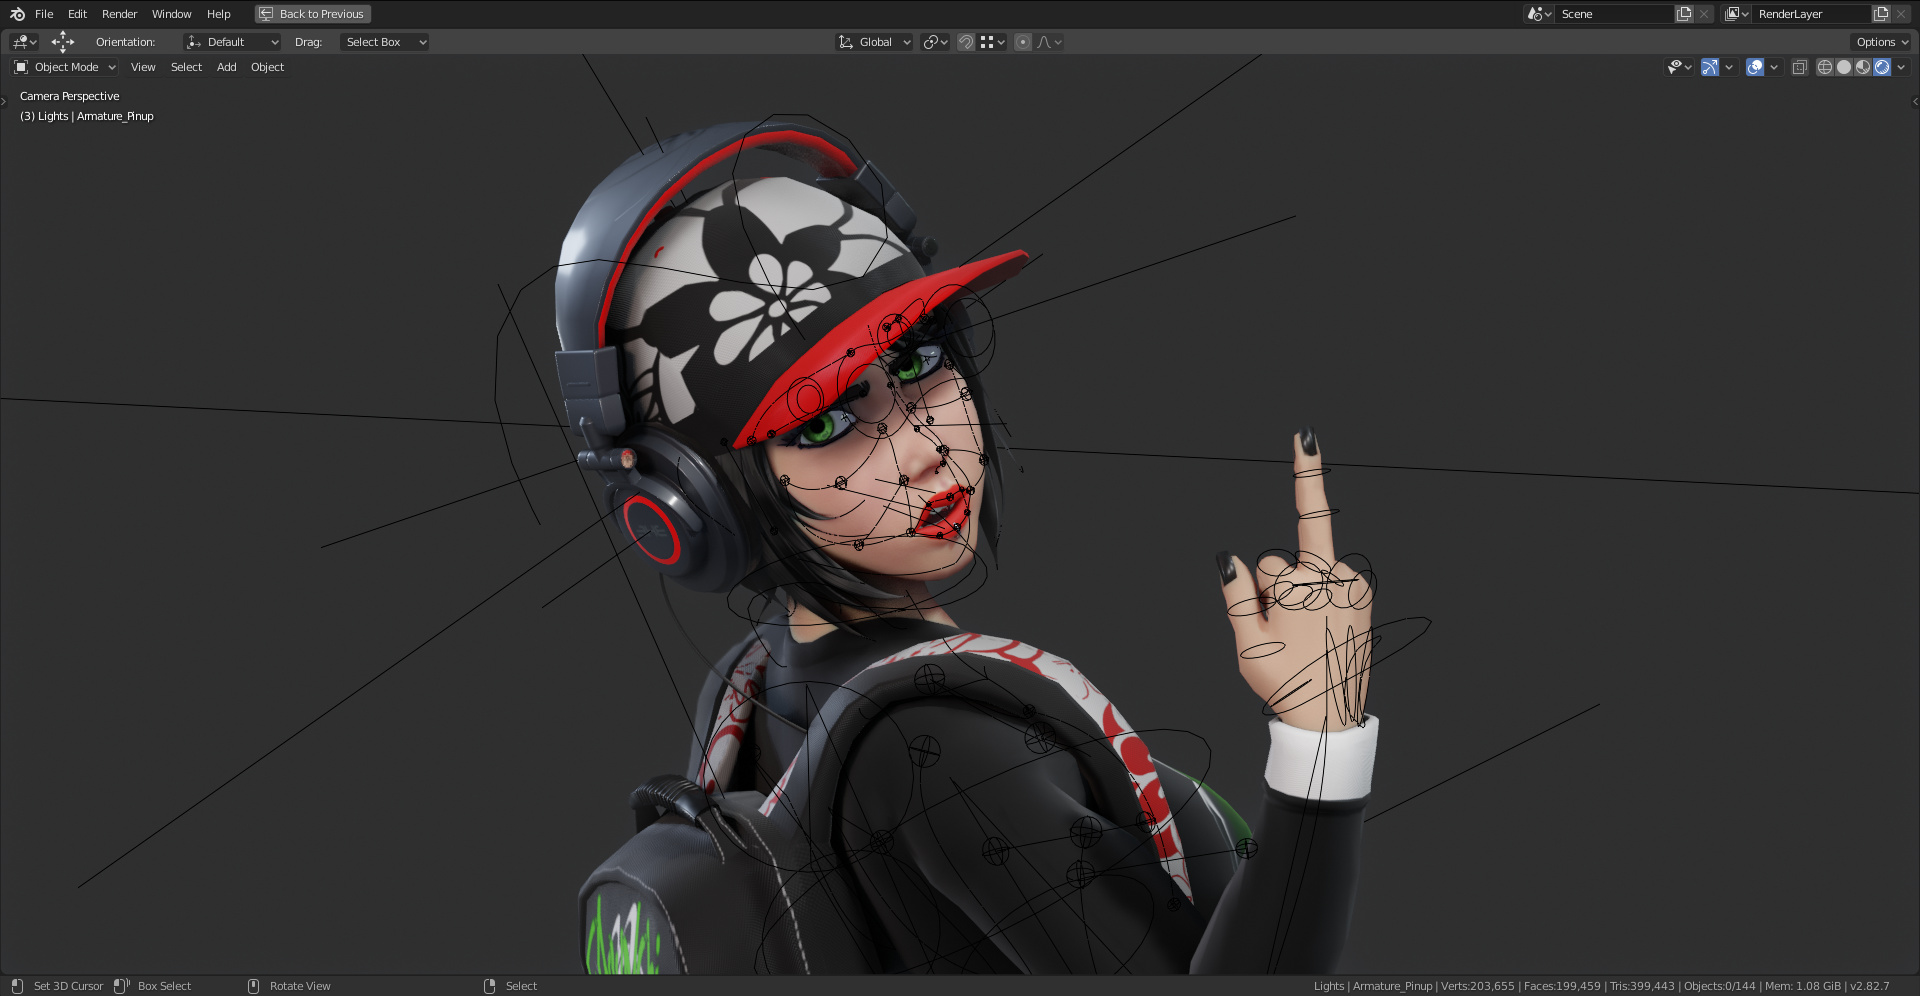
Task: Click the Scene browse icon
Action: click(1539, 14)
